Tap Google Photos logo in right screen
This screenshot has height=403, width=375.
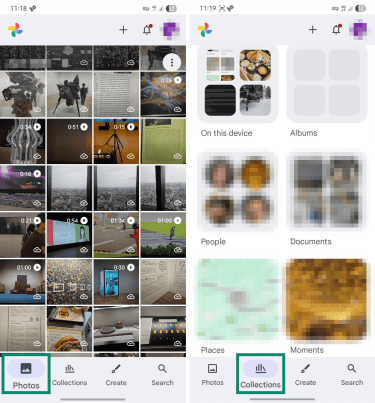[205, 30]
